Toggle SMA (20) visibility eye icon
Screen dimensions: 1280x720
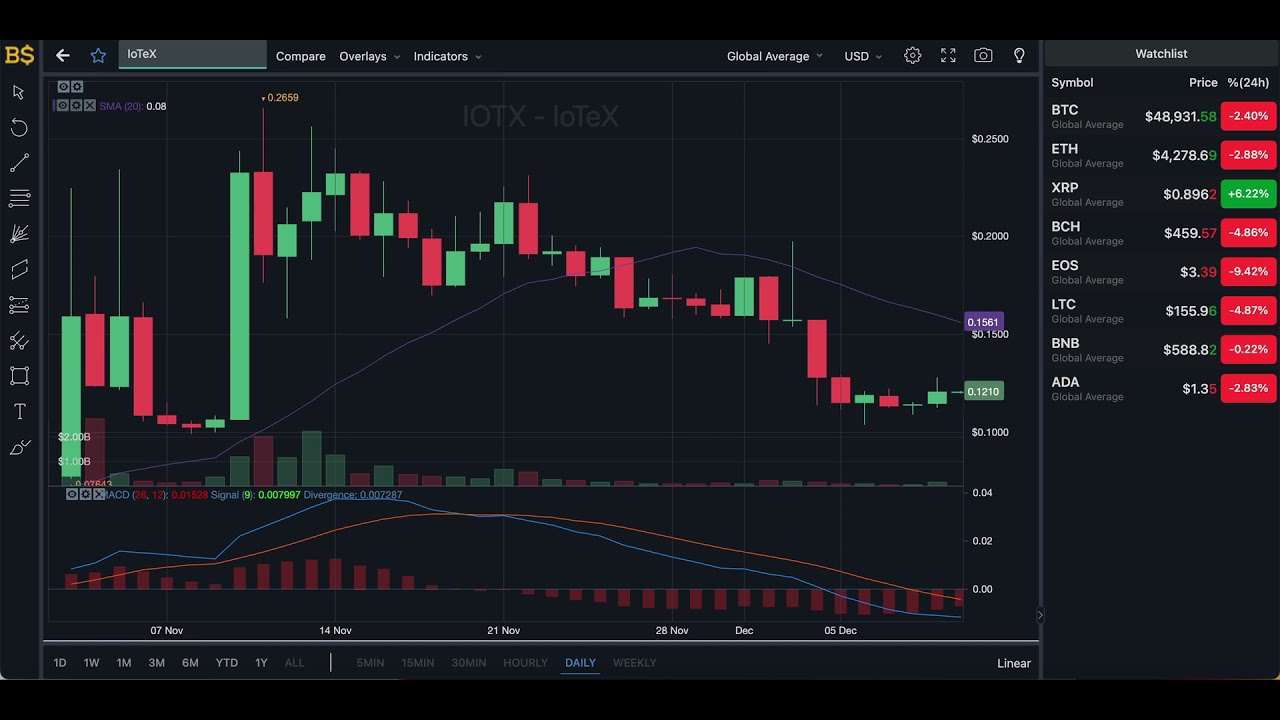coord(62,105)
